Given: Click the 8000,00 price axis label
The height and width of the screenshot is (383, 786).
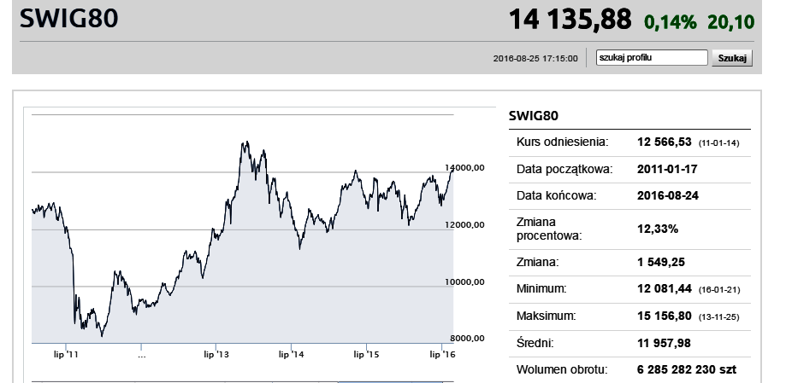Looking at the screenshot, I should 467,338.
